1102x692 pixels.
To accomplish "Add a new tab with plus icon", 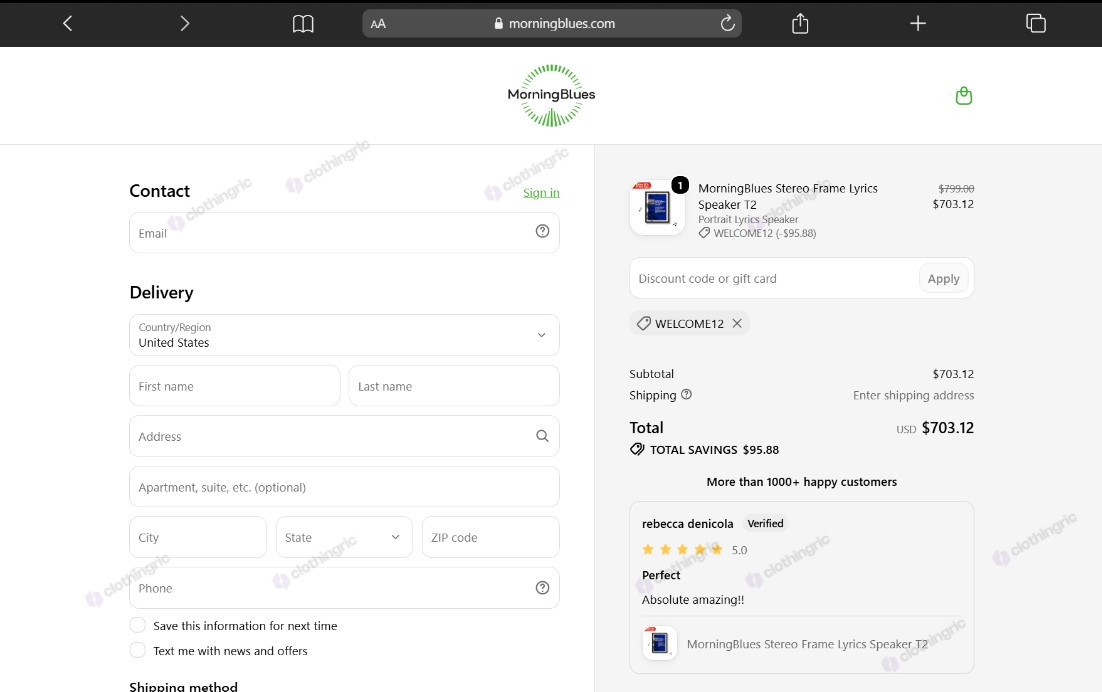I will pos(918,23).
